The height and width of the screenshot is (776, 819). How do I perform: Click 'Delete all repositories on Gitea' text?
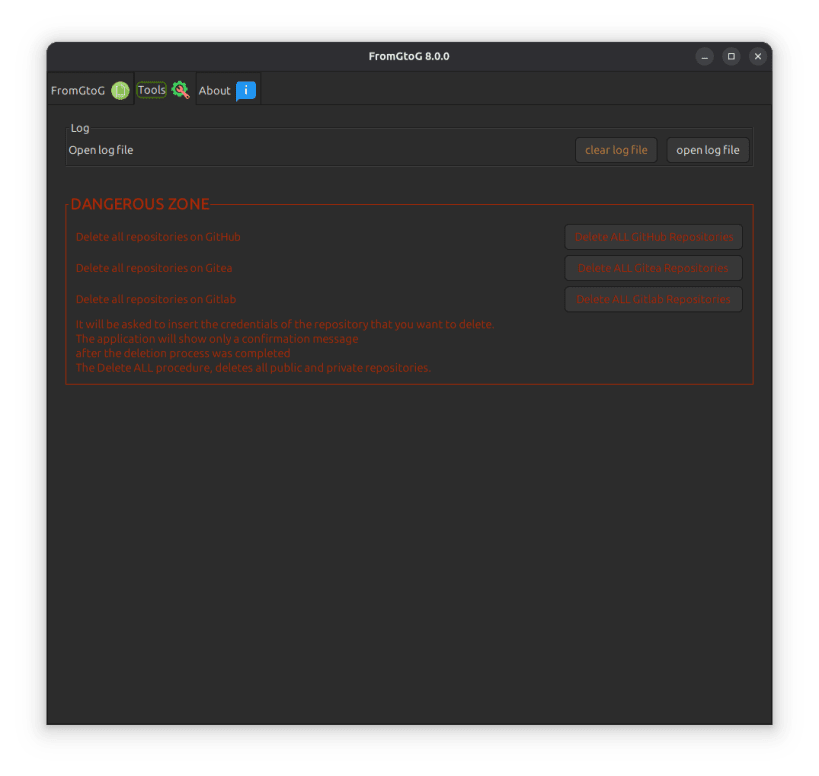[x=154, y=268]
